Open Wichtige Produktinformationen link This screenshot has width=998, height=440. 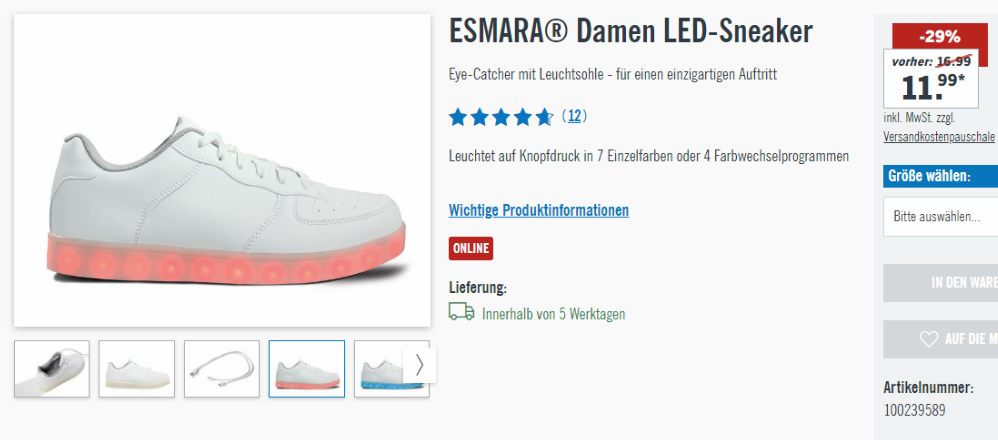(x=538, y=210)
